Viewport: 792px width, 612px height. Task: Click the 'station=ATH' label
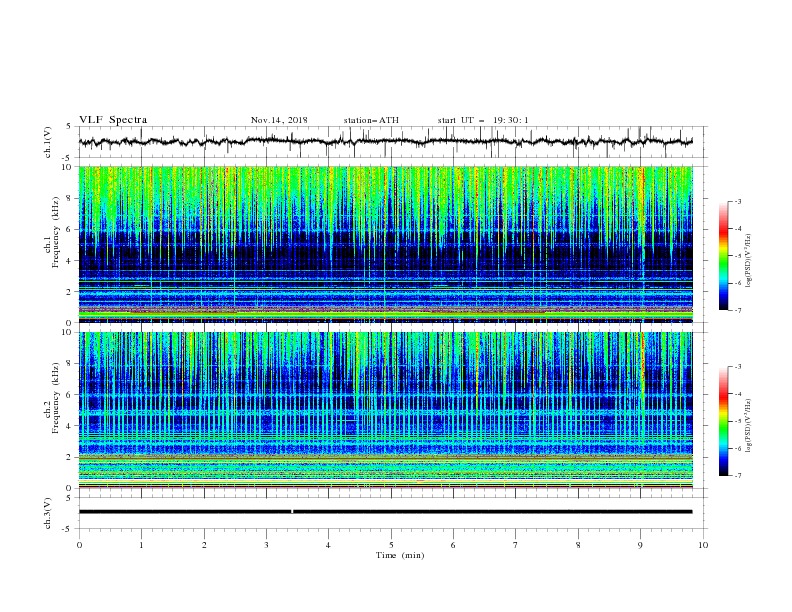(371, 120)
